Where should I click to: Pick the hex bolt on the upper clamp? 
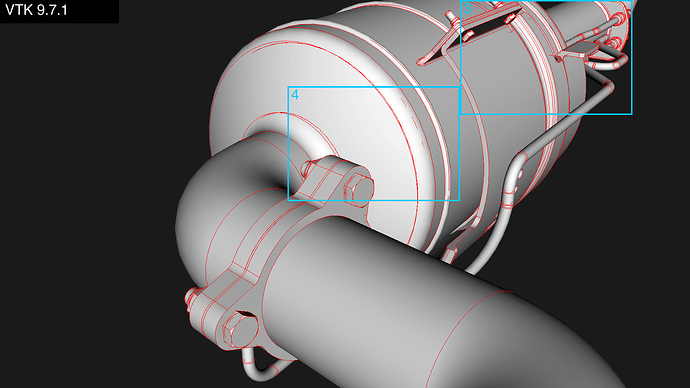tap(359, 189)
